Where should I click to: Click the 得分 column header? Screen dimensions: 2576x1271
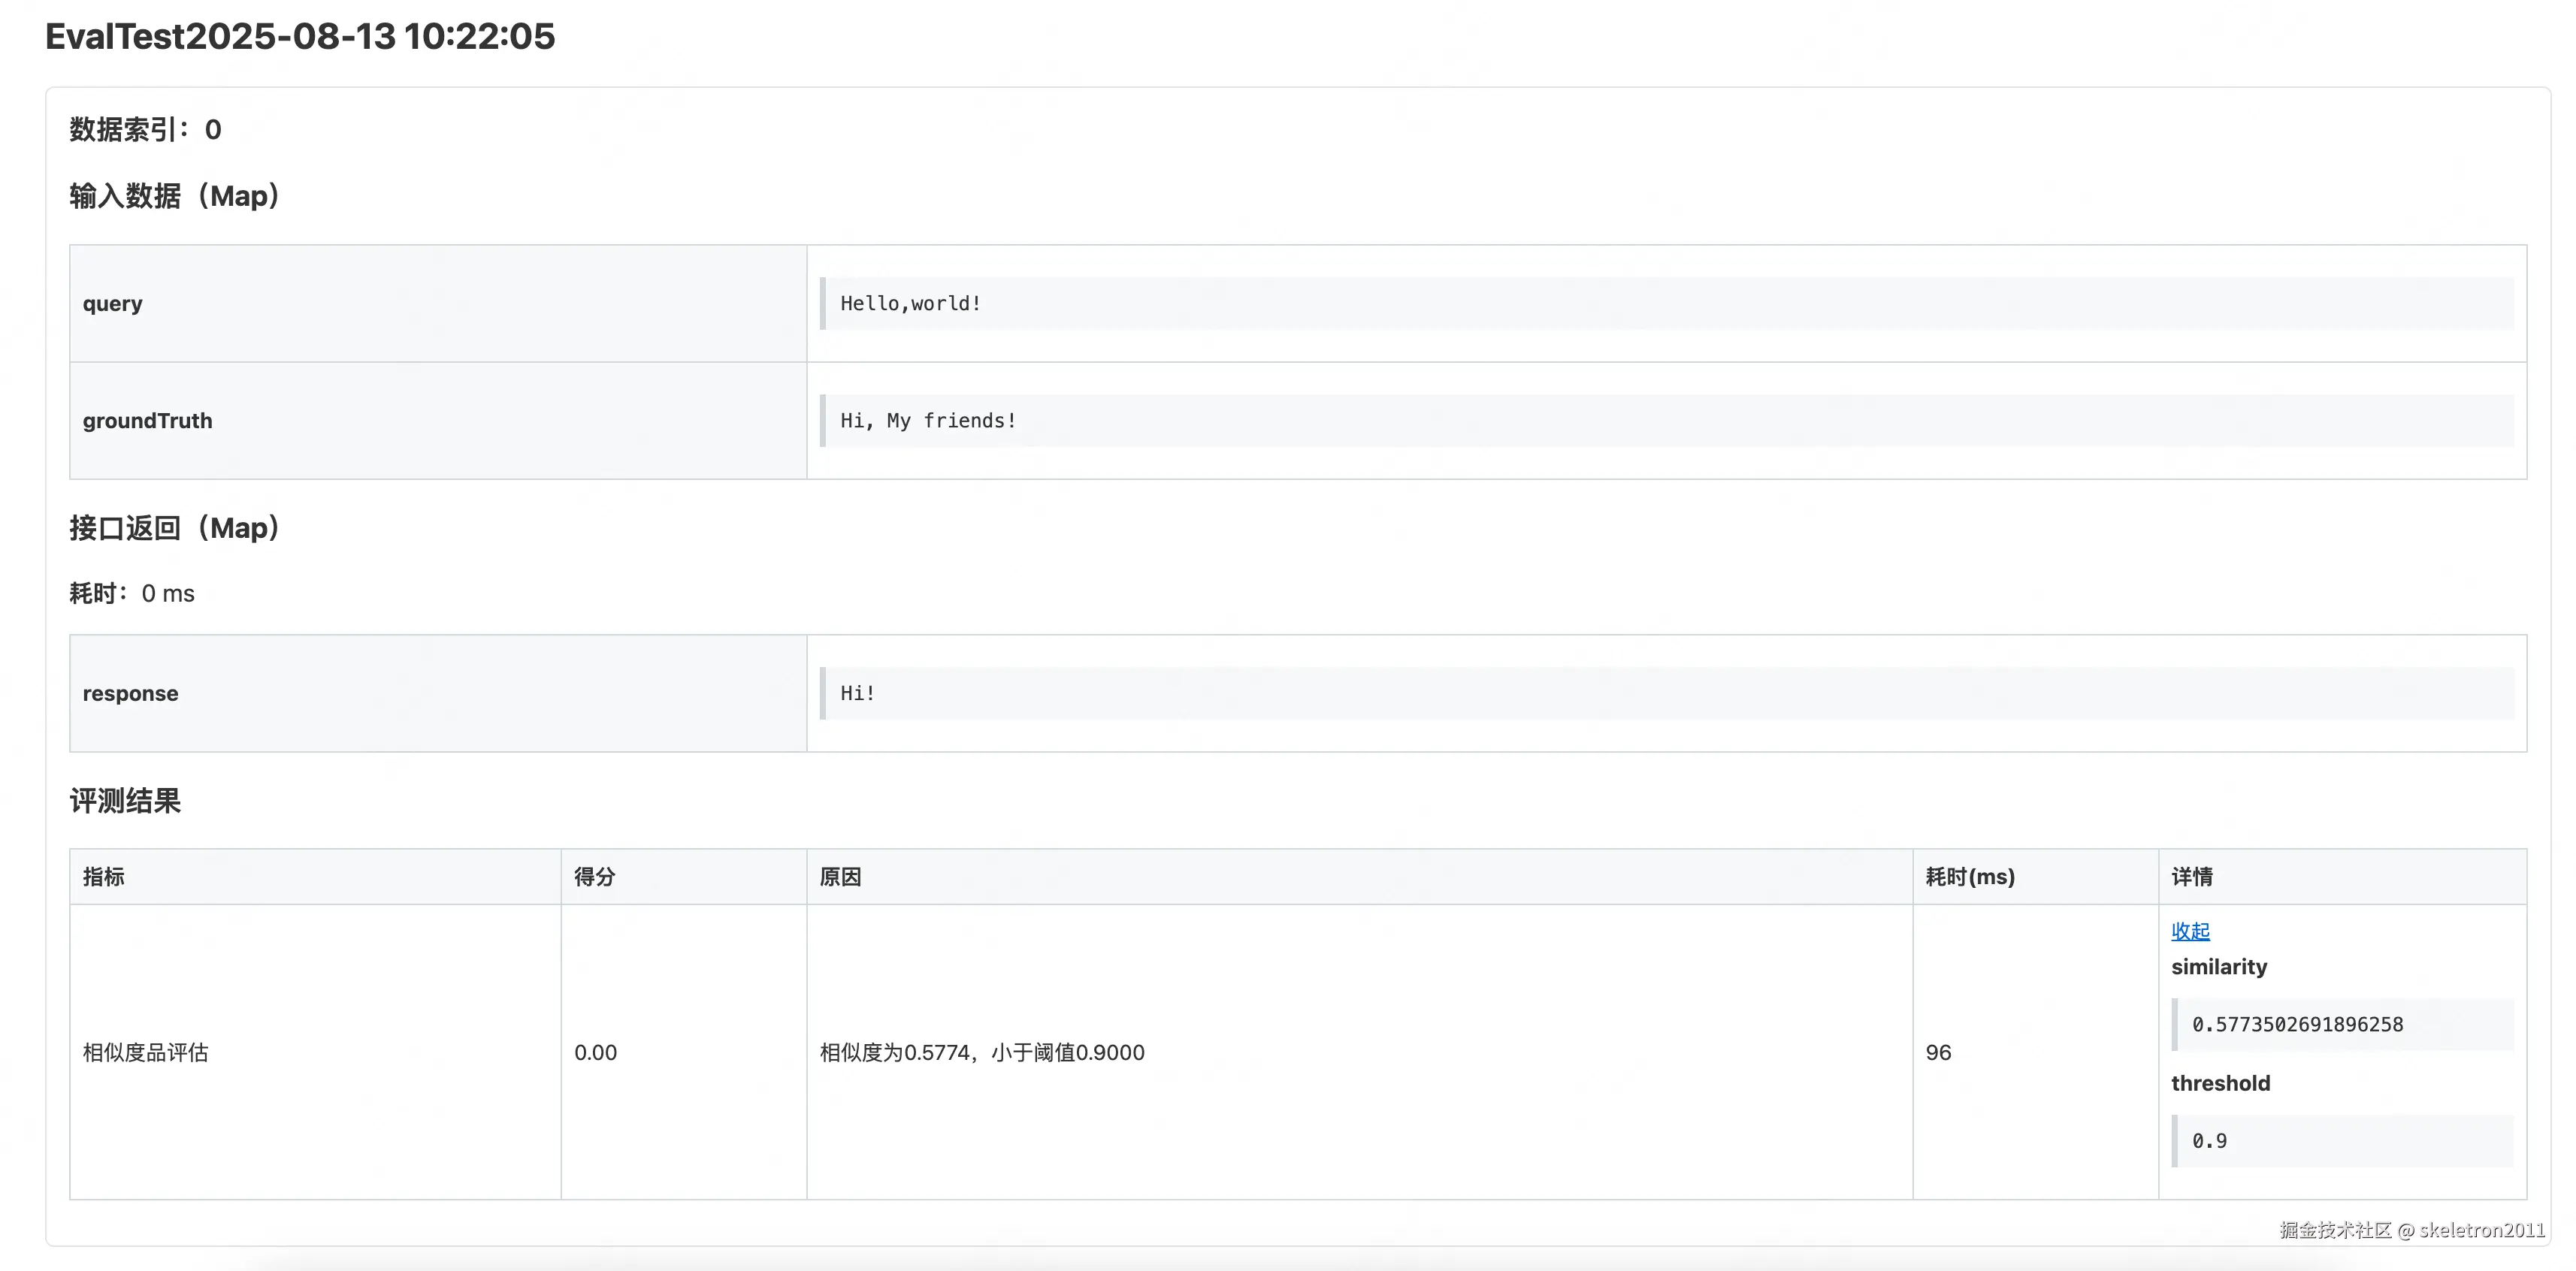[x=684, y=877]
